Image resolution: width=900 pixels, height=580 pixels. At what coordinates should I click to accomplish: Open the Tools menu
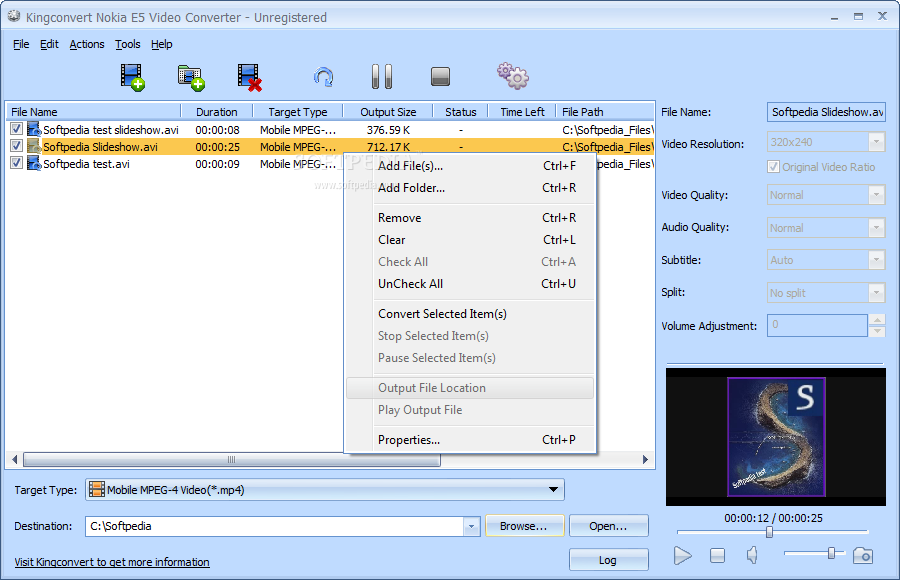point(127,44)
